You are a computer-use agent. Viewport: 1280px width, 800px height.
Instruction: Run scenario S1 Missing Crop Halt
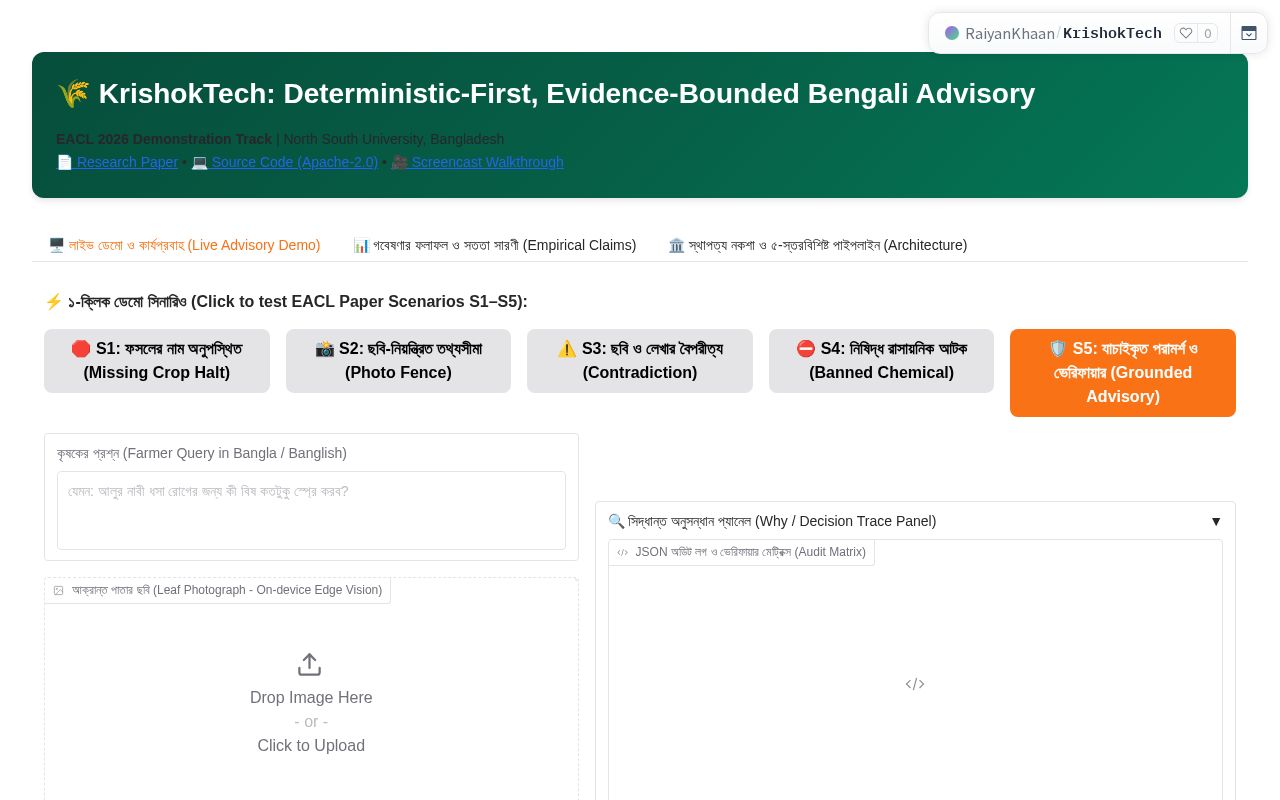[157, 361]
